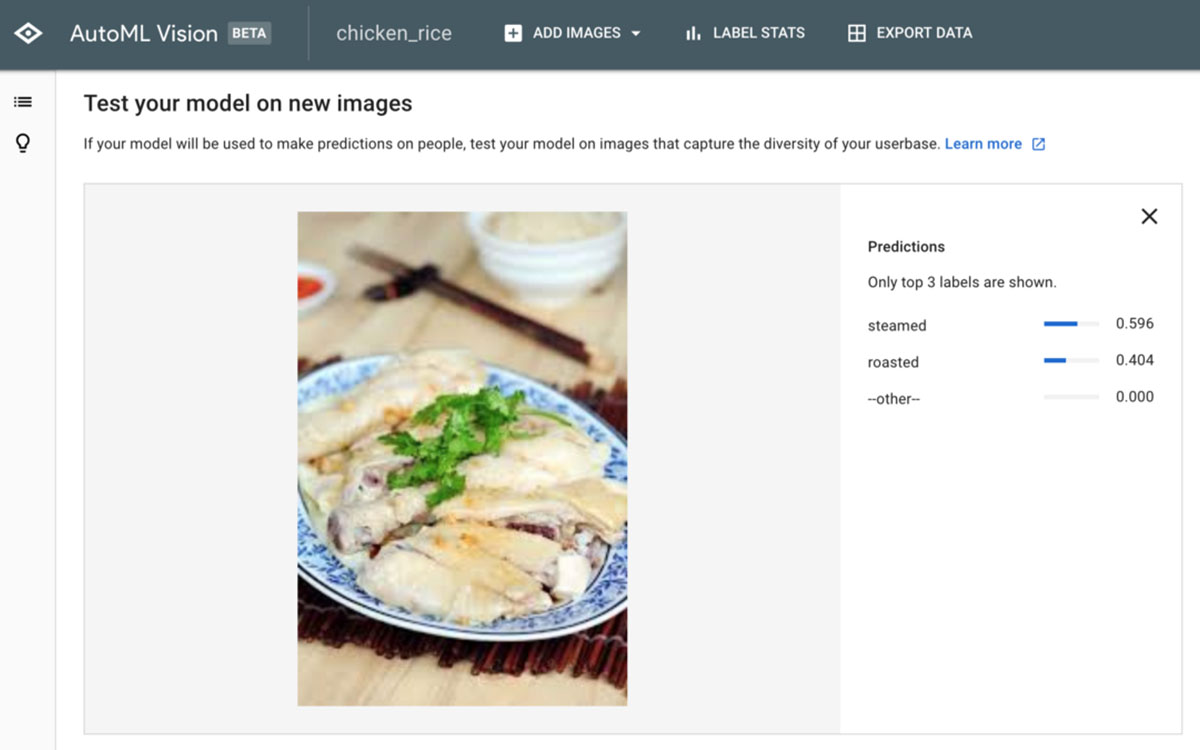This screenshot has width=1200, height=750.
Task: Click the uploaded chicken rice photo
Action: coord(462,459)
